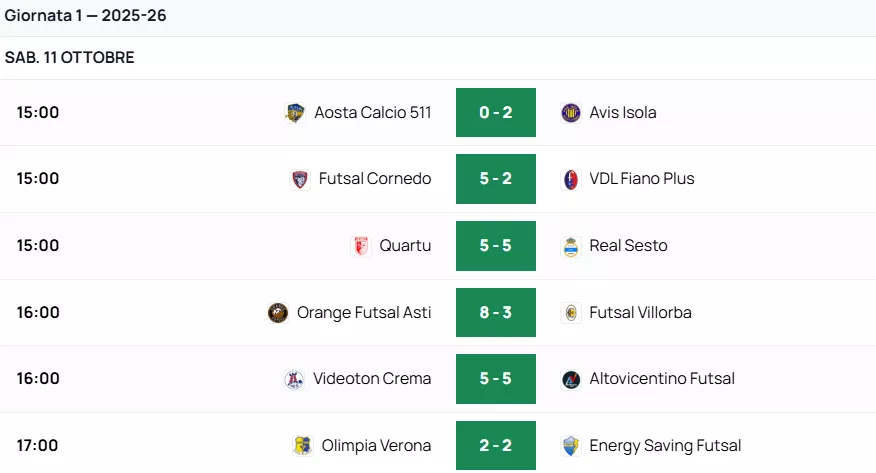The width and height of the screenshot is (876, 473).
Task: Open the Futsal Cornedo team name link
Action: (375, 179)
